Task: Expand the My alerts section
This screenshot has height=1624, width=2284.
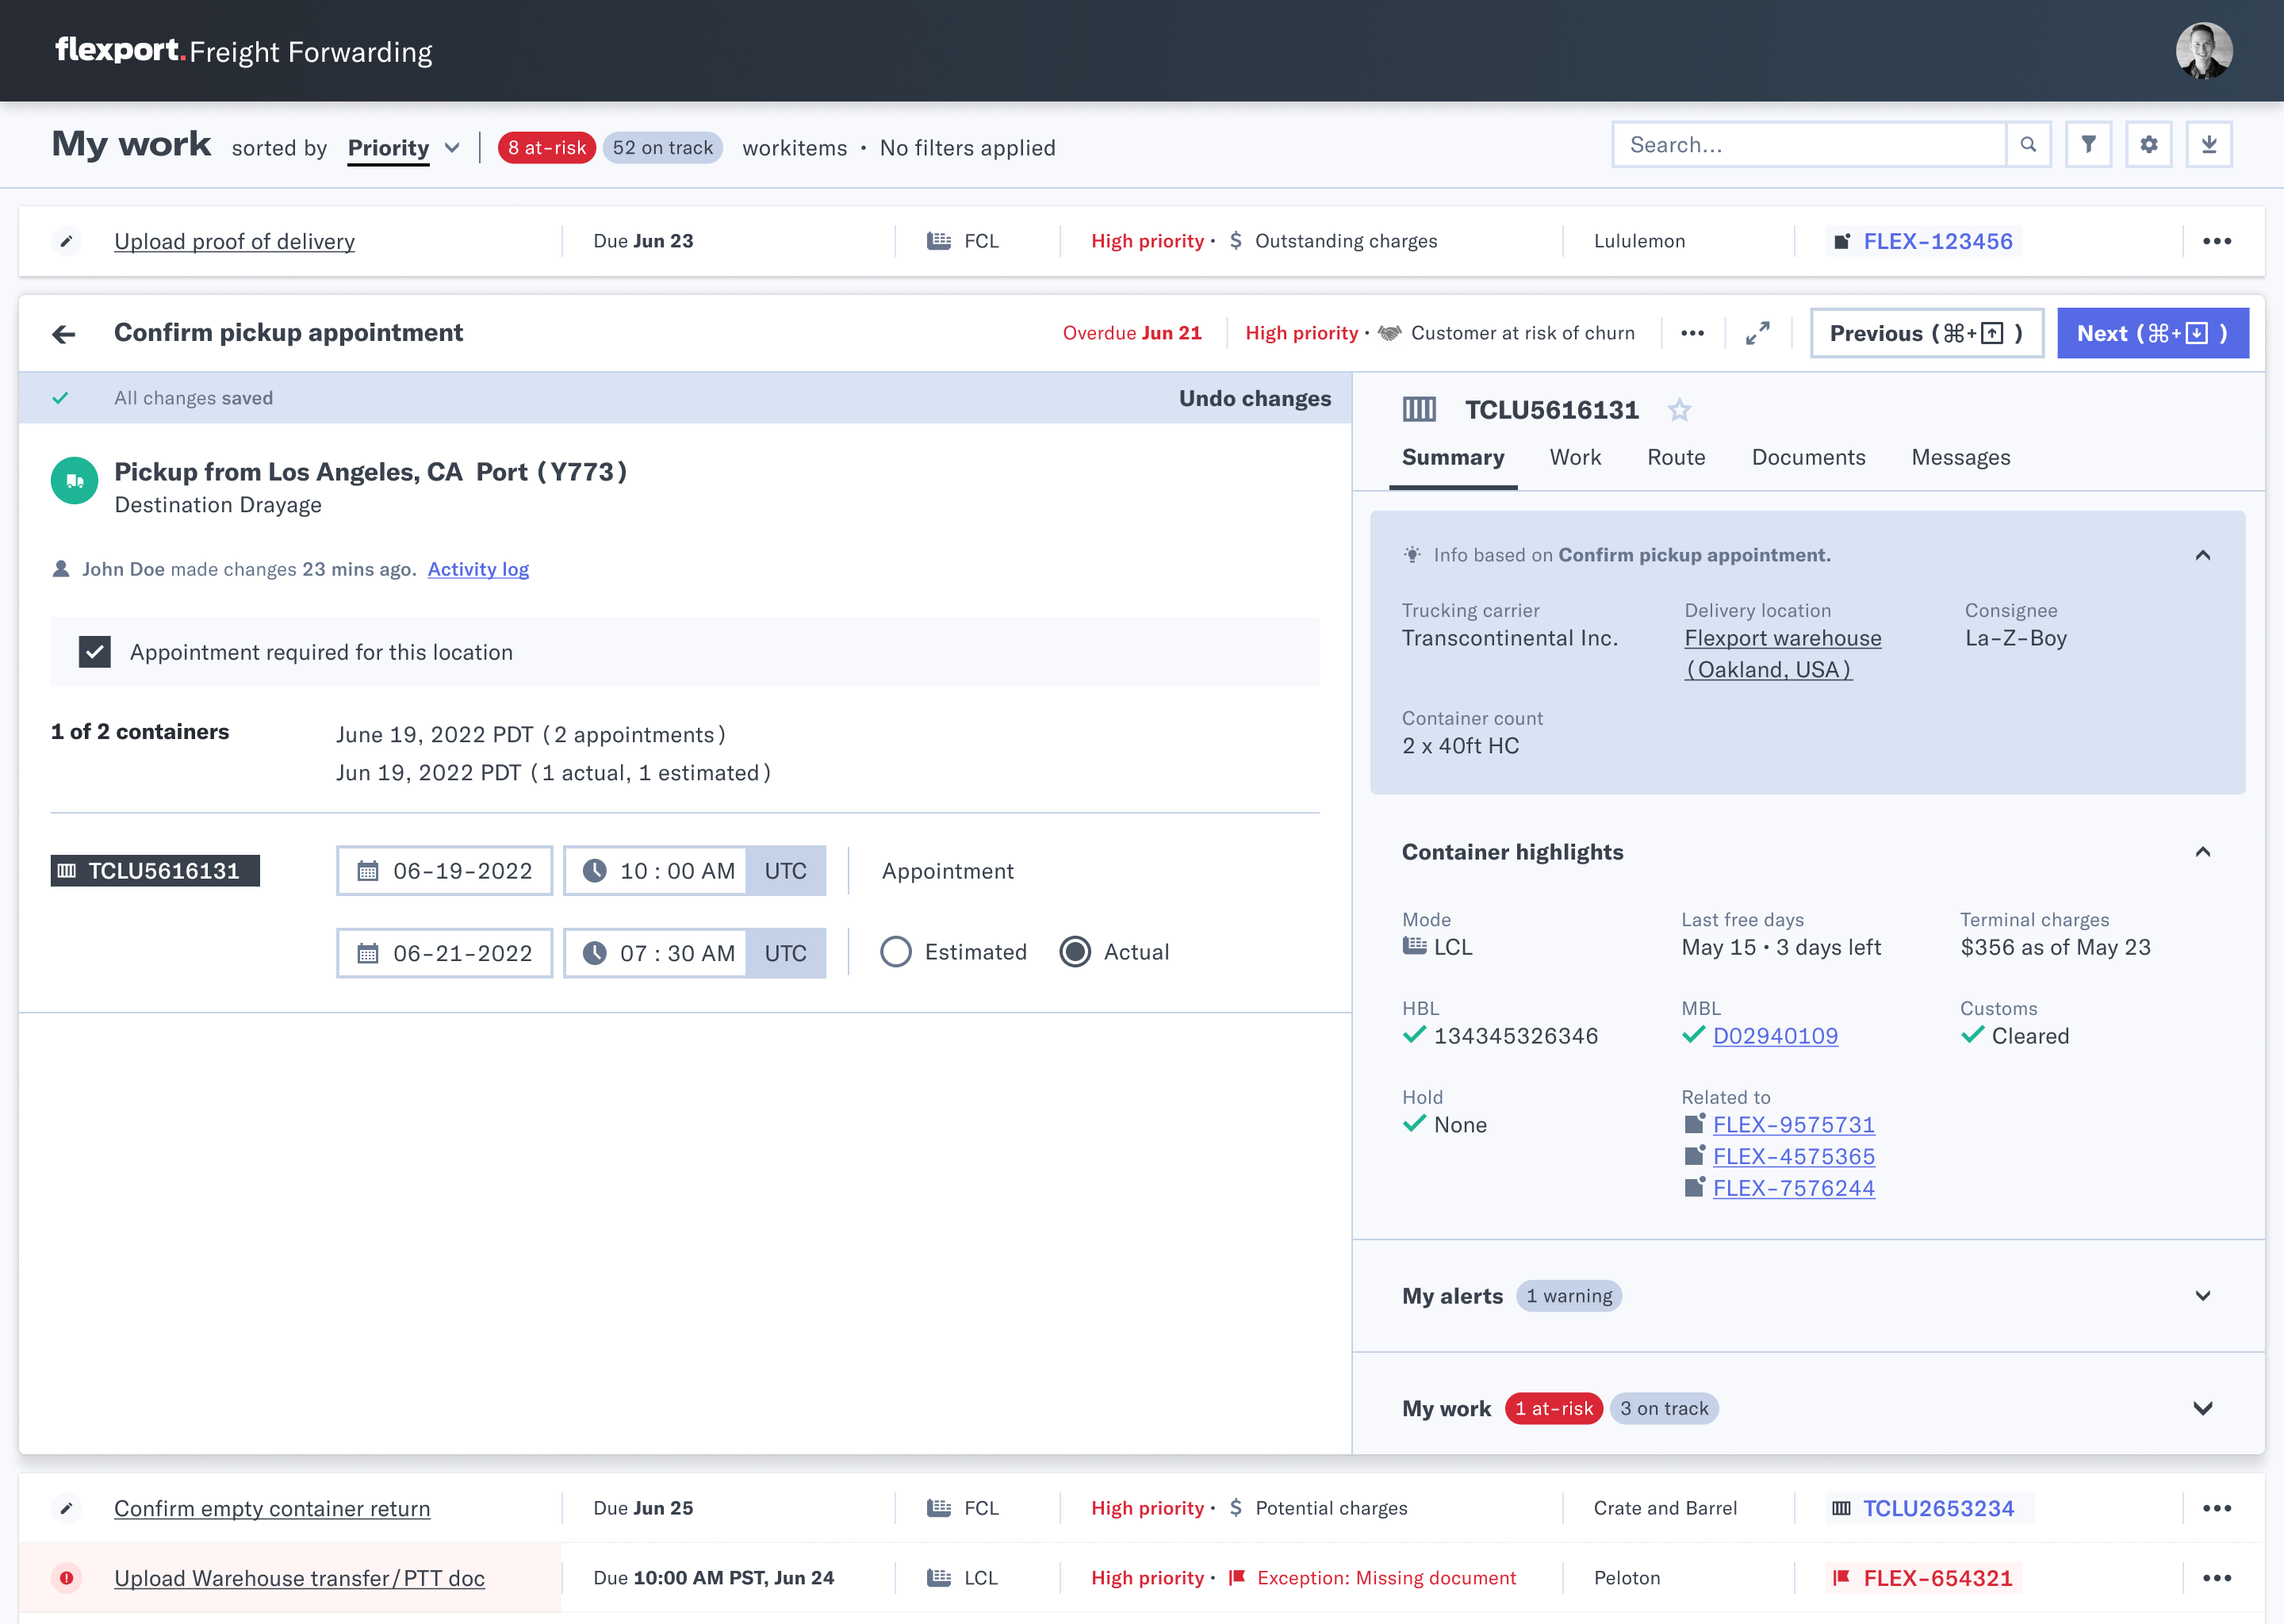Action: tap(2203, 1296)
